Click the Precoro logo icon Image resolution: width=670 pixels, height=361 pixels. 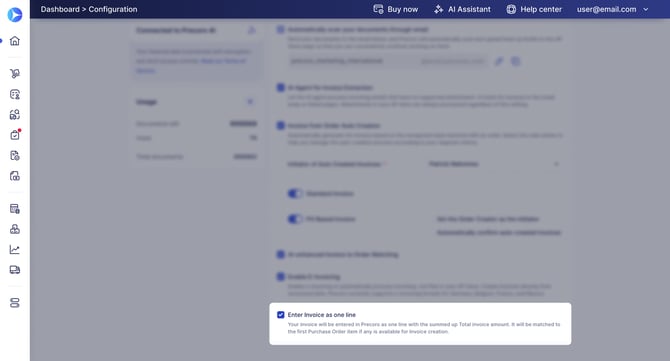pyautogui.click(x=15, y=15)
